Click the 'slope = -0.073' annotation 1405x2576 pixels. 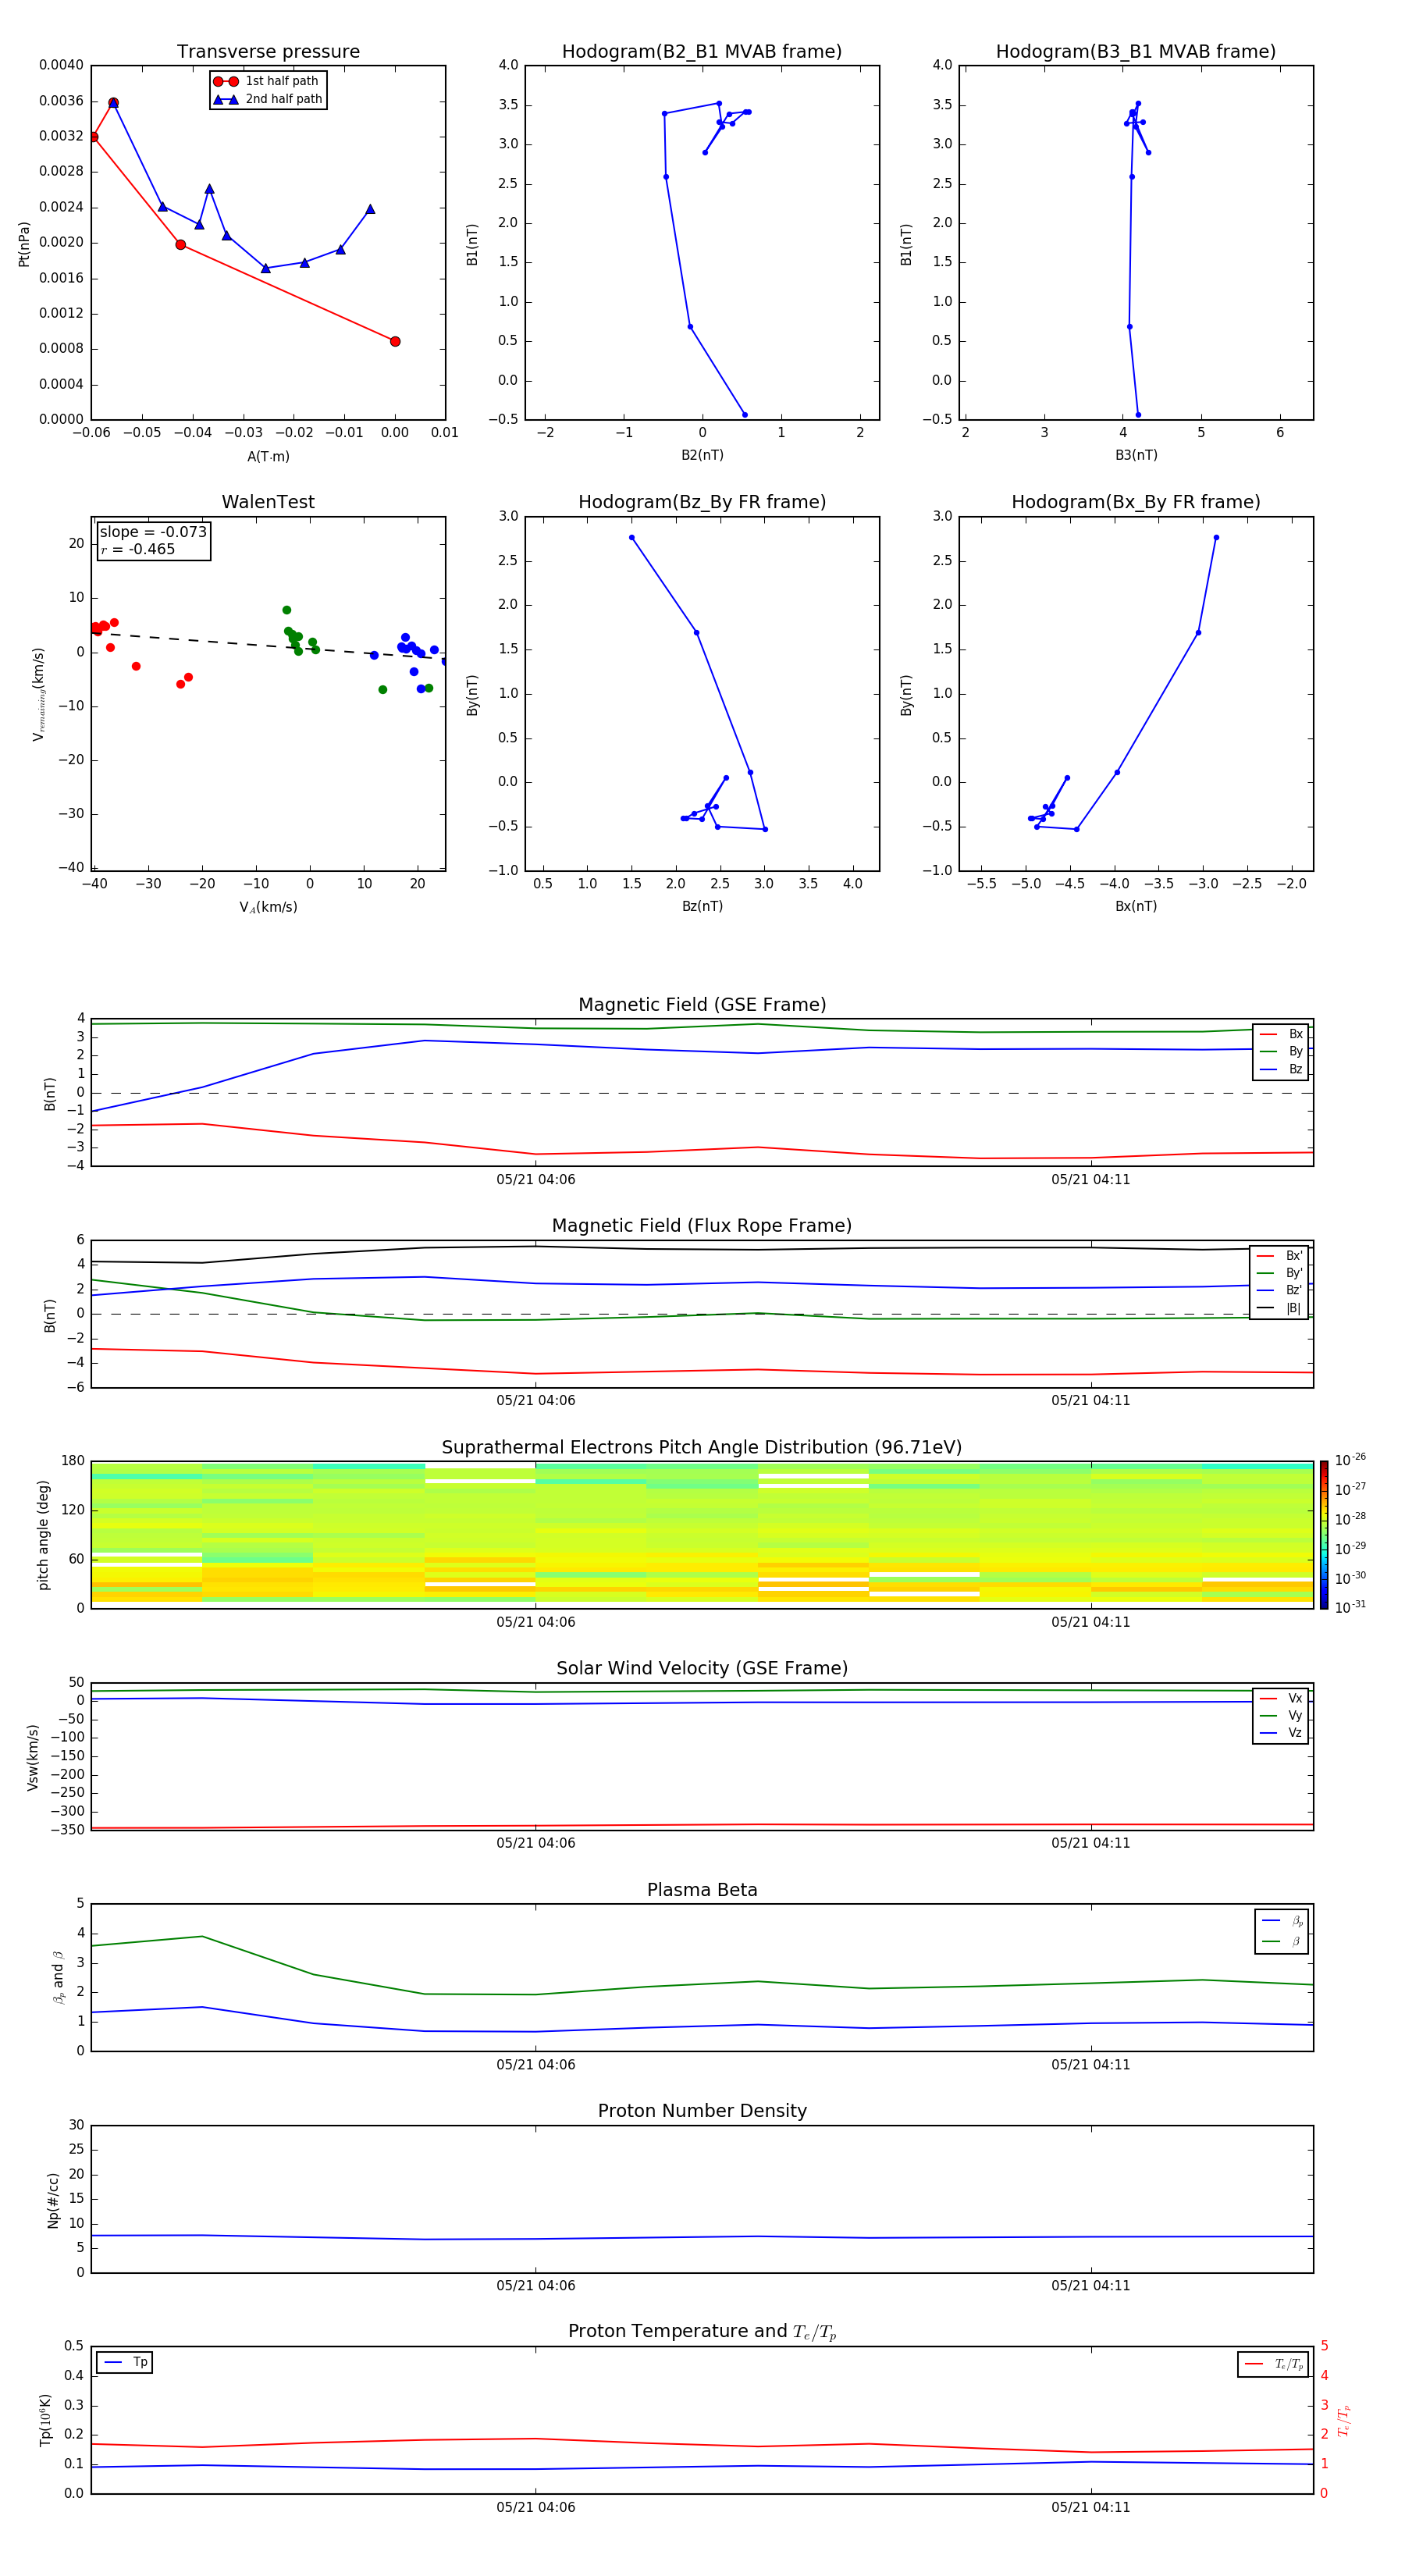pos(153,532)
